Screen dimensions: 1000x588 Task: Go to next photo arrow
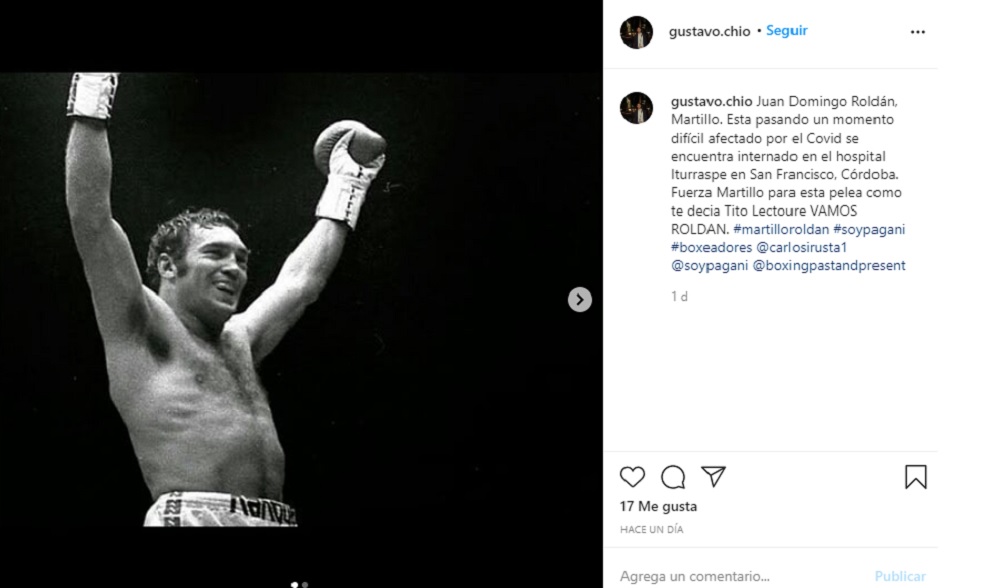pos(580,300)
